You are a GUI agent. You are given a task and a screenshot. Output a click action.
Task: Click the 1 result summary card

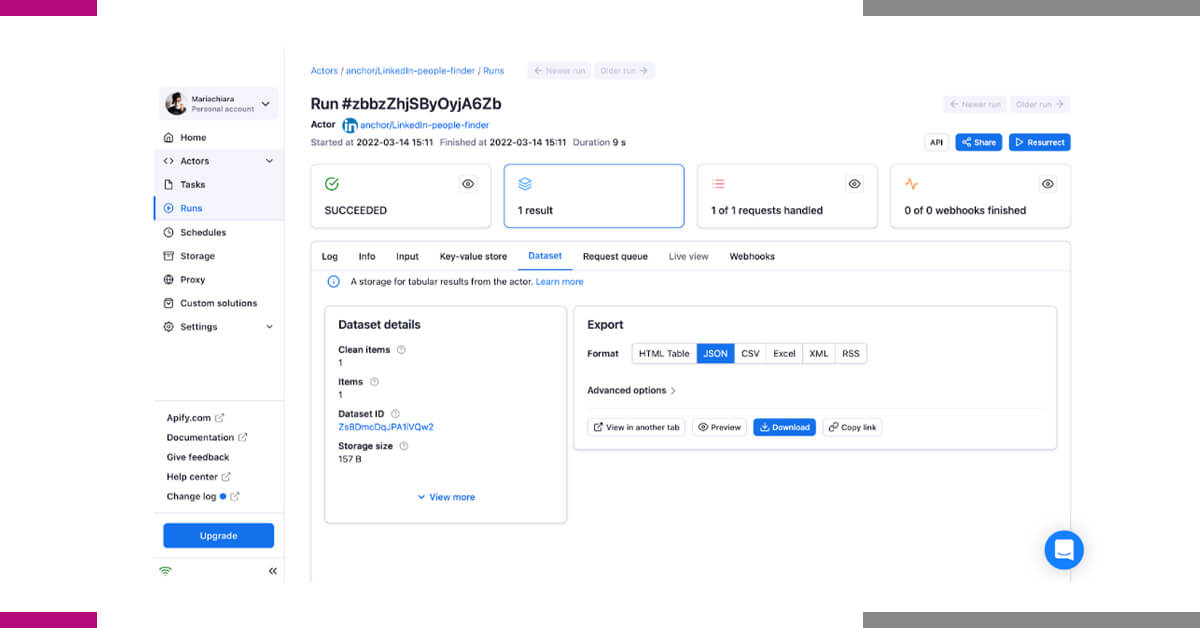[x=594, y=196]
